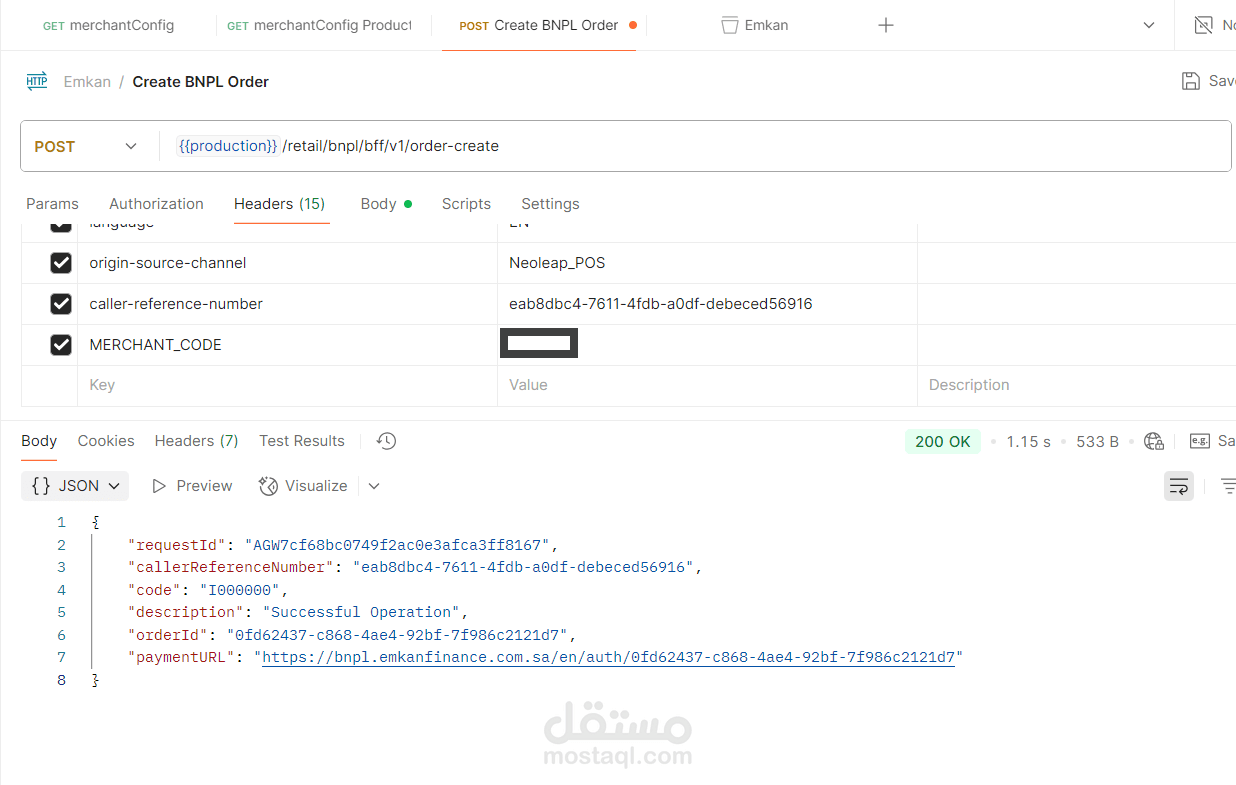Click the filter response icon
The height and width of the screenshot is (785, 1236).
click(1229, 486)
